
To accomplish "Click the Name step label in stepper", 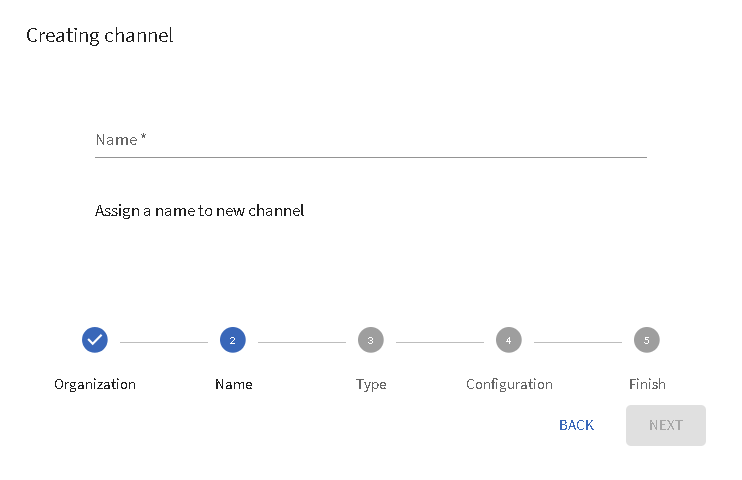I will click(233, 384).
